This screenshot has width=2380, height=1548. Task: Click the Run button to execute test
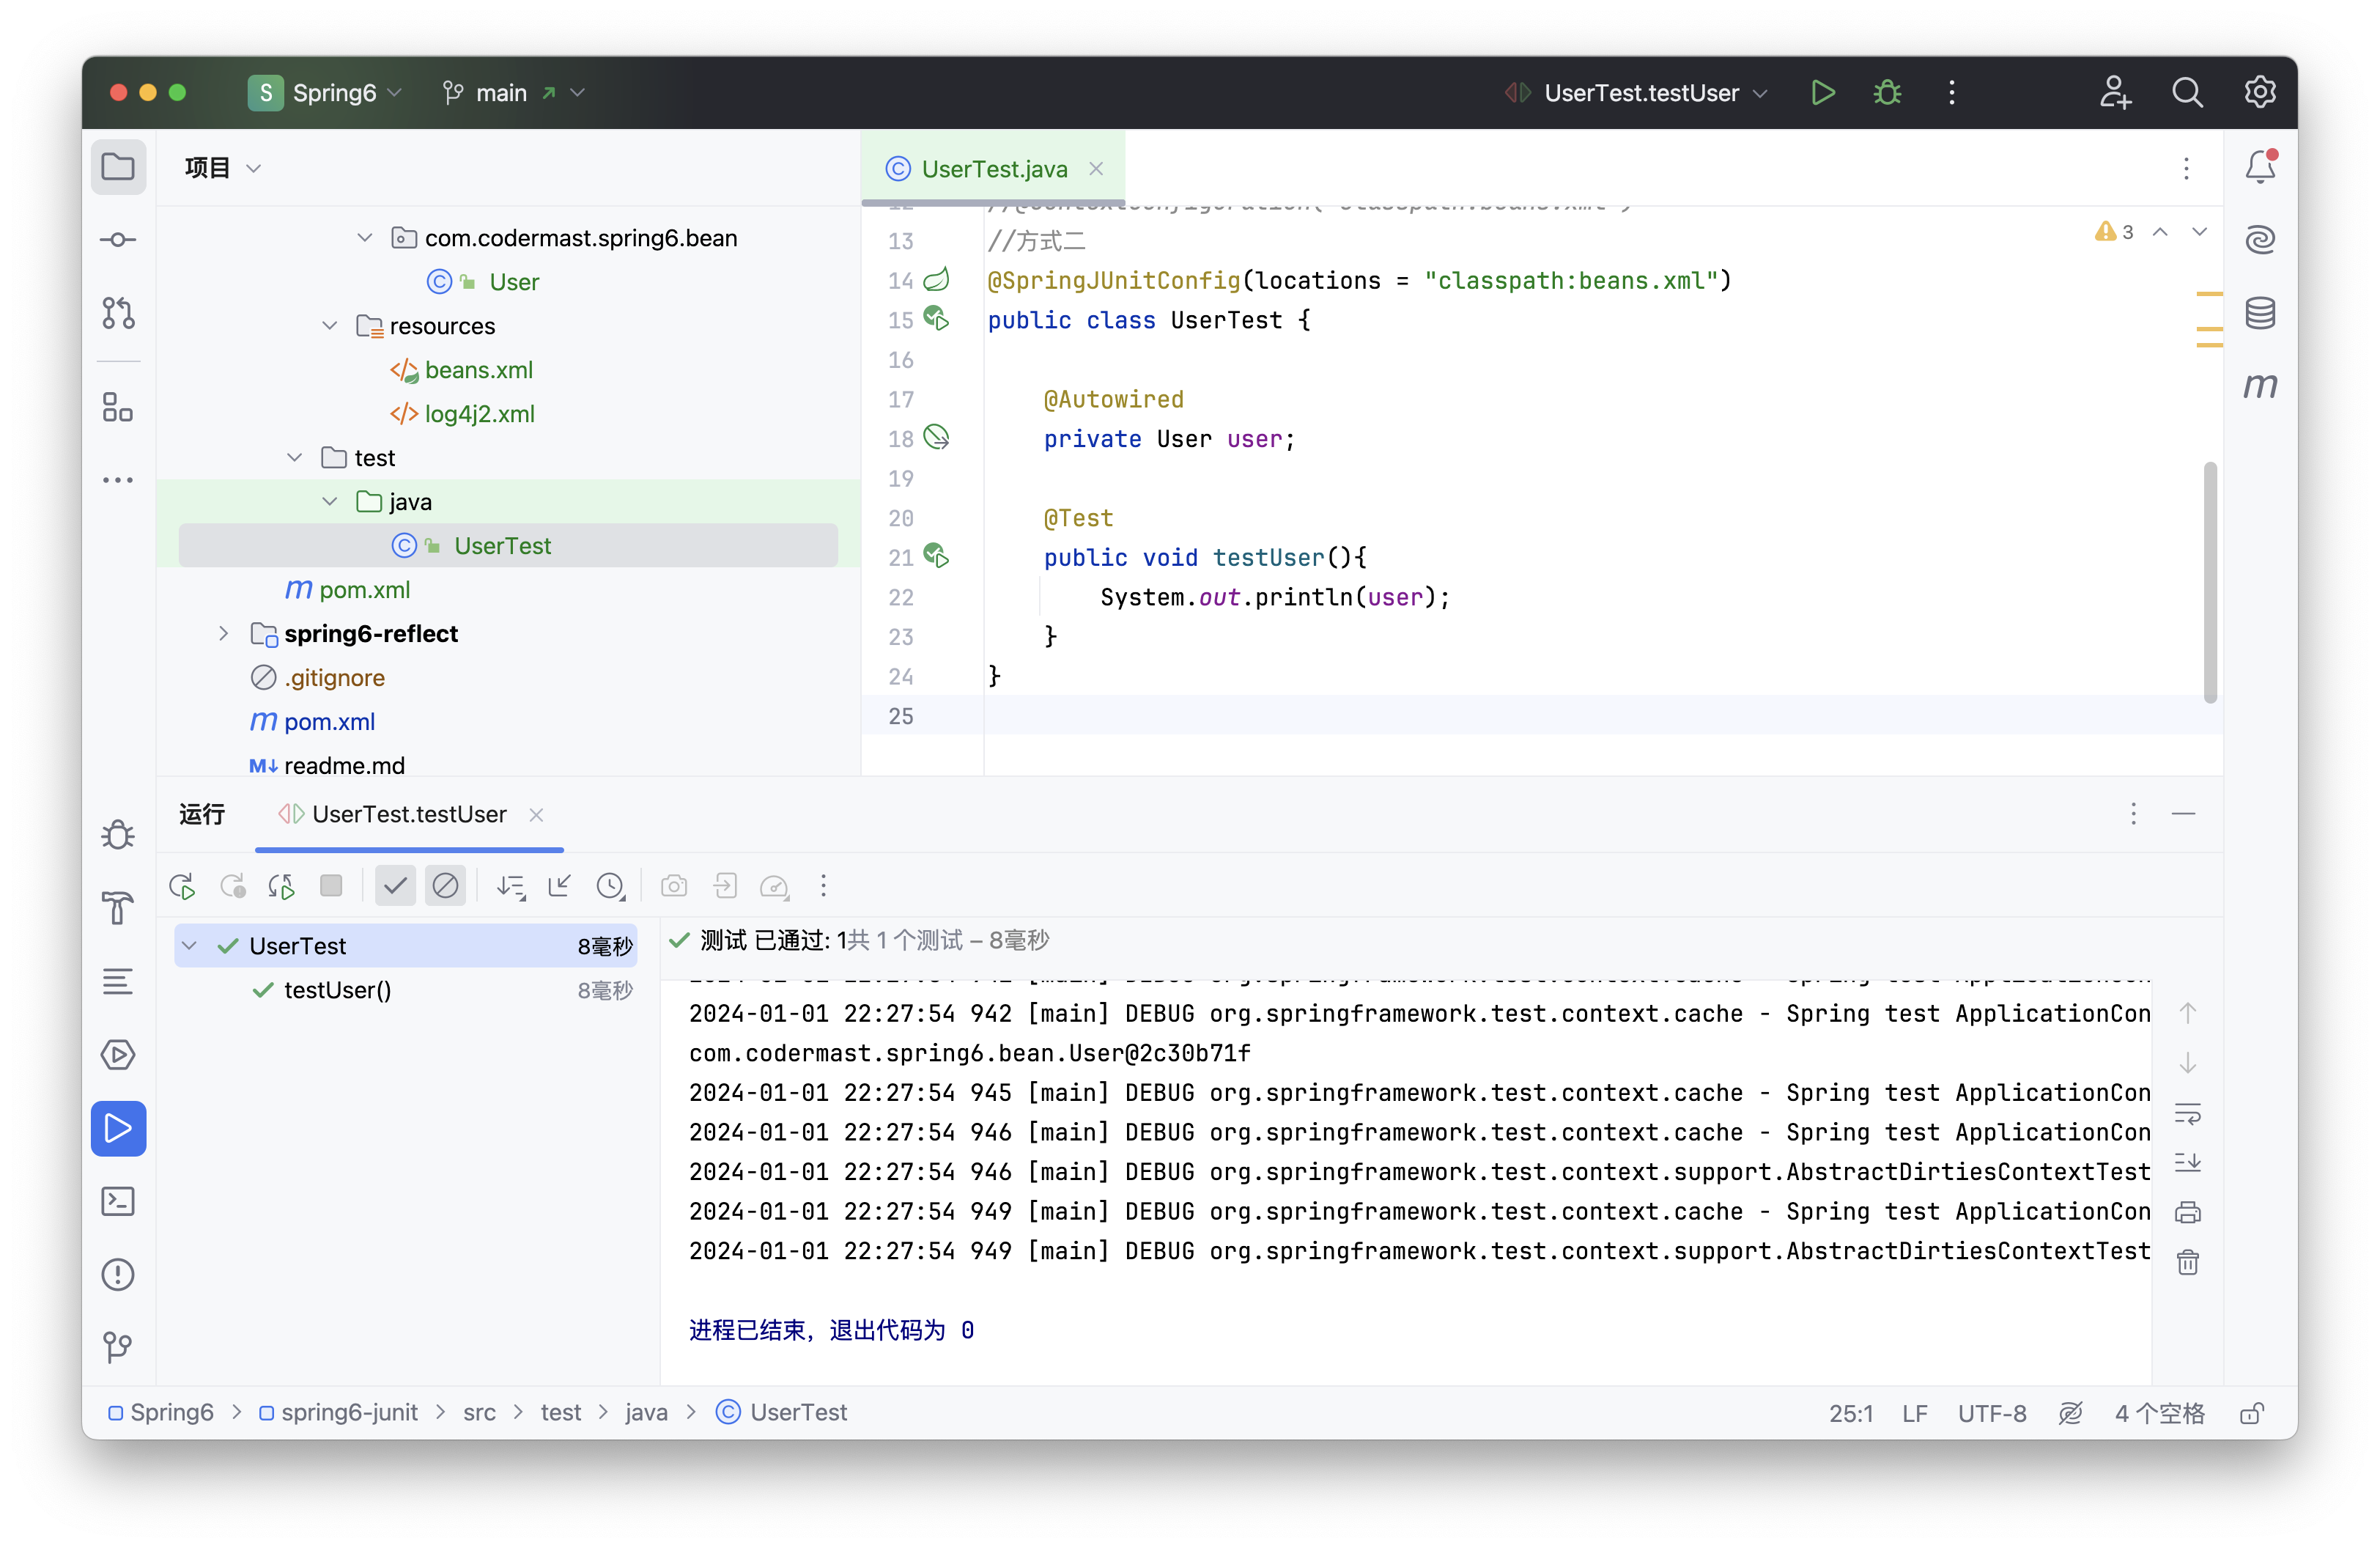point(1822,92)
